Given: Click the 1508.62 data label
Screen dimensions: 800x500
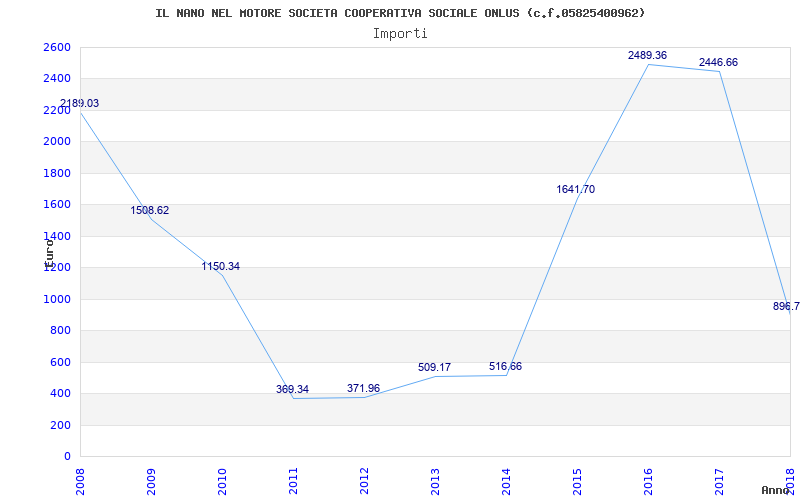Looking at the screenshot, I should tap(149, 210).
